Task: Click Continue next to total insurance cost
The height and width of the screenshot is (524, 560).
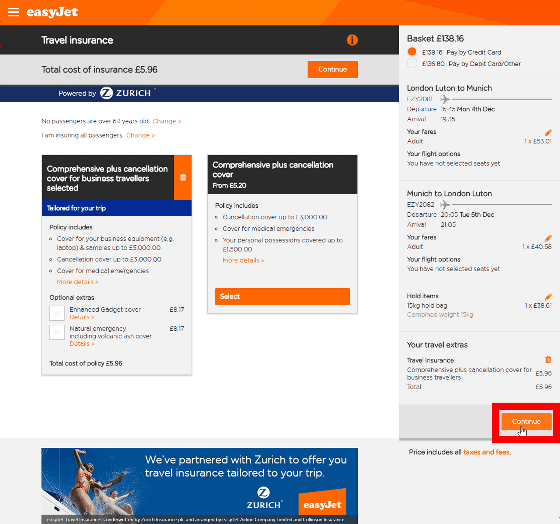Action: coord(332,69)
